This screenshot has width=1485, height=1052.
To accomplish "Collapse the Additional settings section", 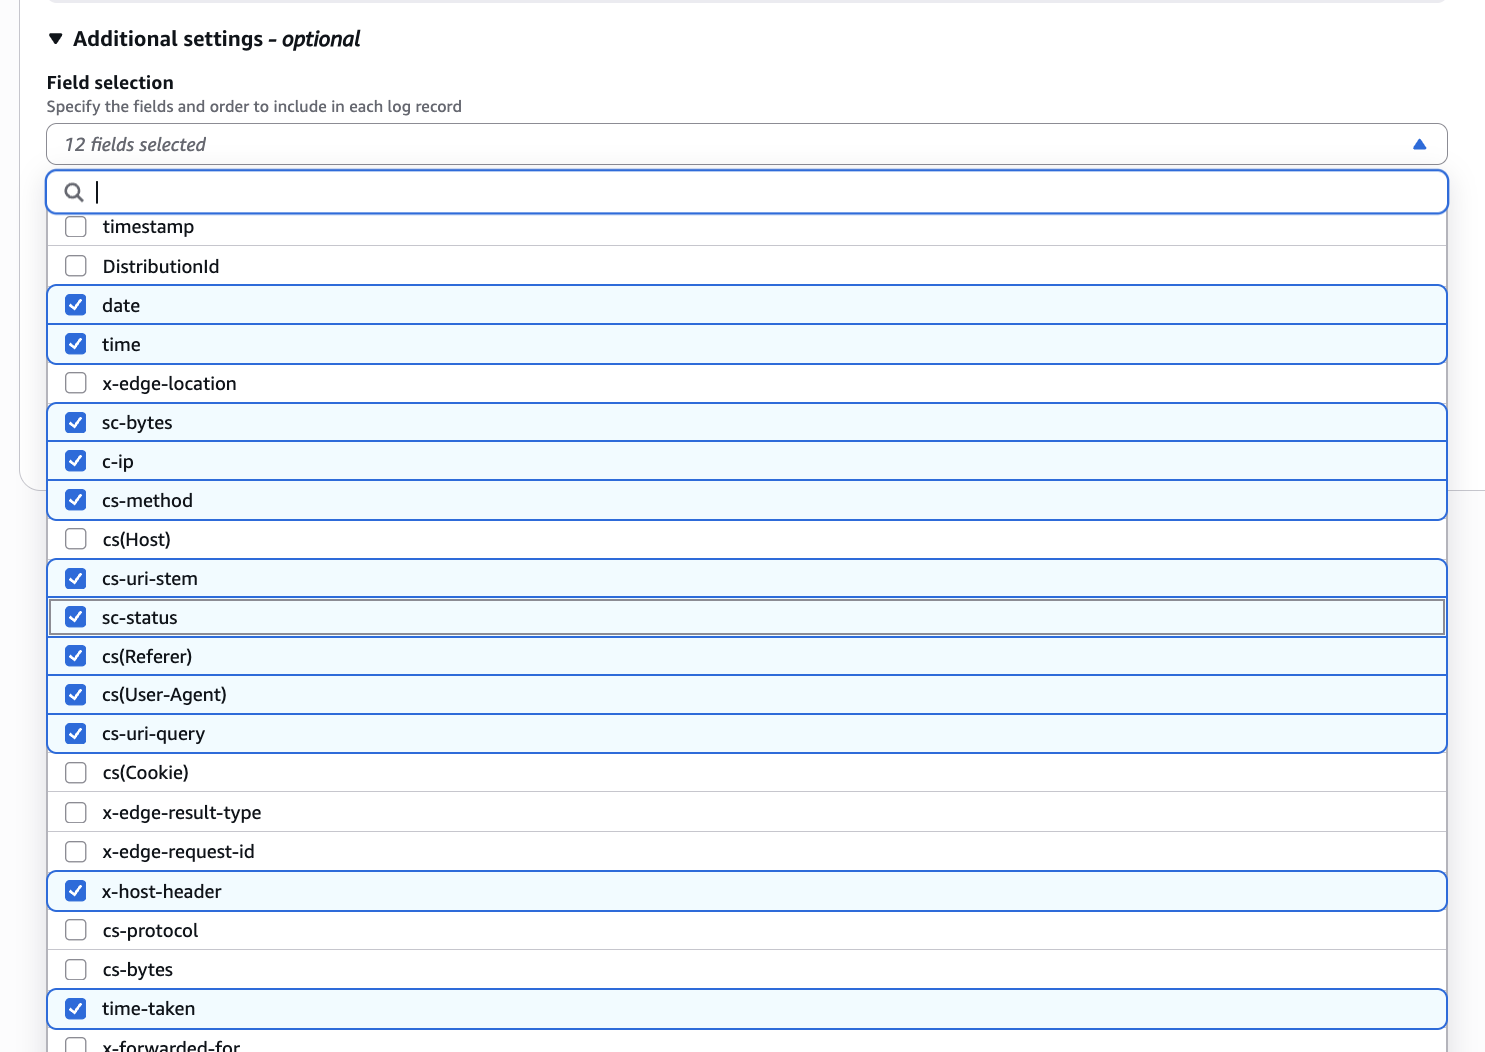I will pos(56,39).
